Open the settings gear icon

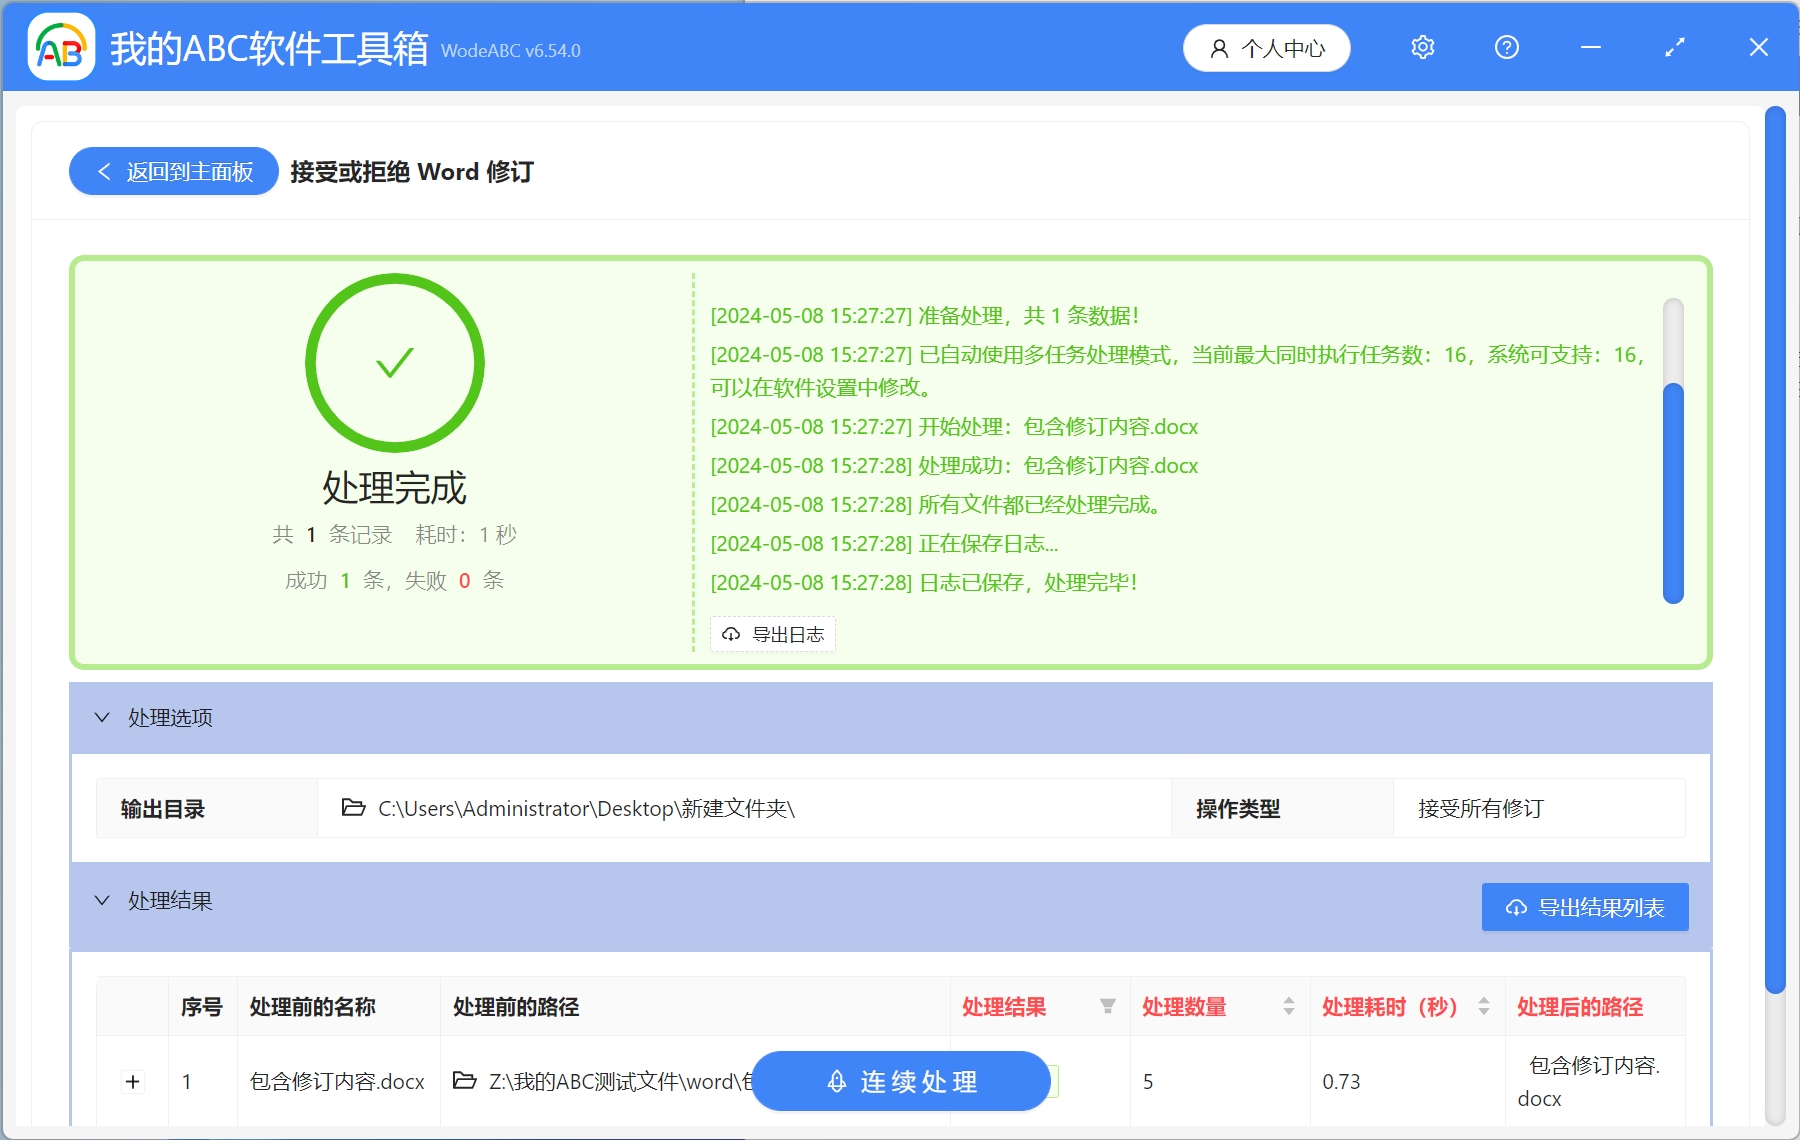tap(1423, 47)
